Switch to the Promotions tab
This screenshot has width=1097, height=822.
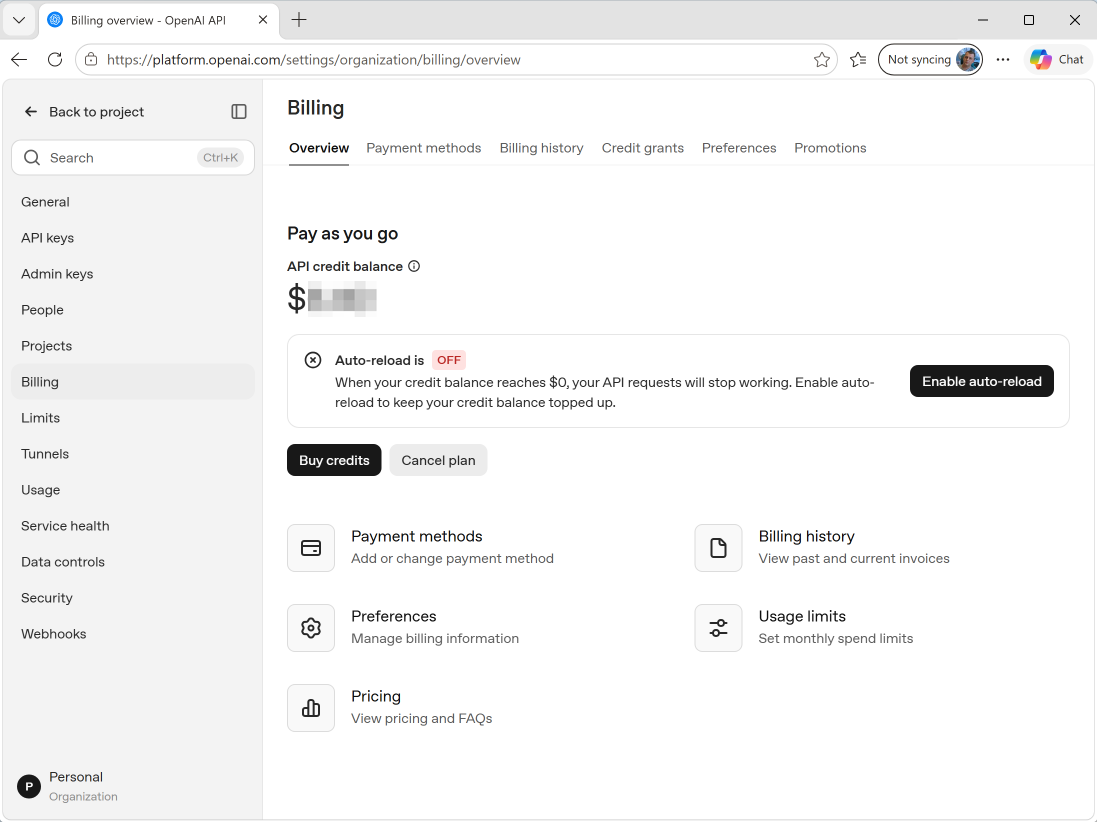[x=830, y=148]
